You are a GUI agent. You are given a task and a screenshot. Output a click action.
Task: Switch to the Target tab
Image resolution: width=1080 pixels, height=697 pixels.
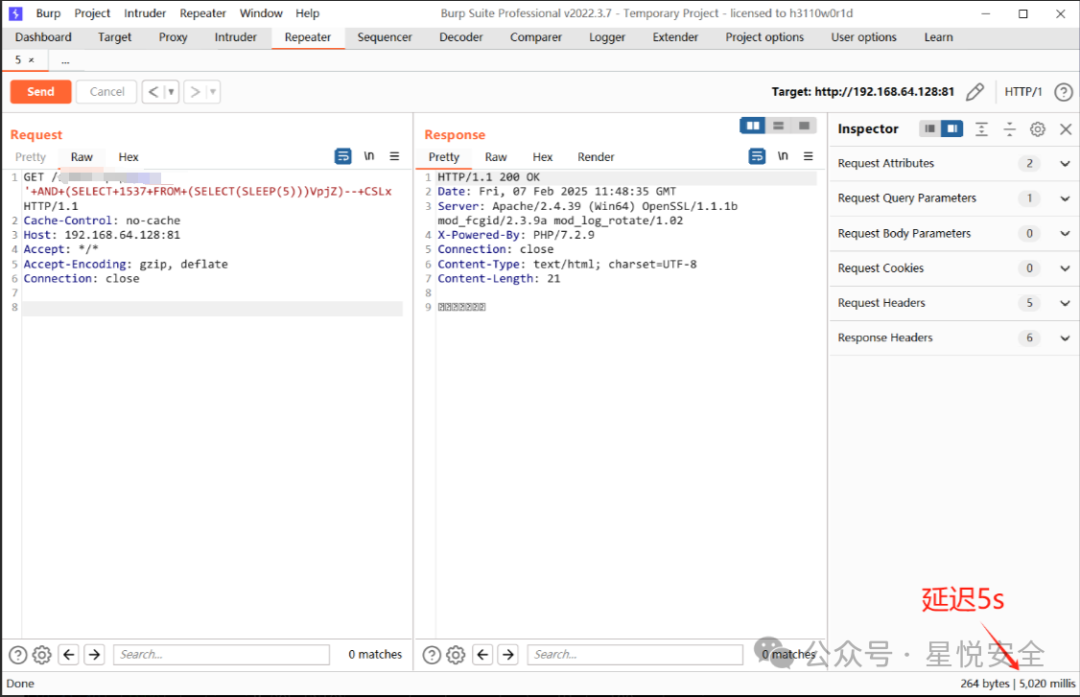click(x=114, y=37)
